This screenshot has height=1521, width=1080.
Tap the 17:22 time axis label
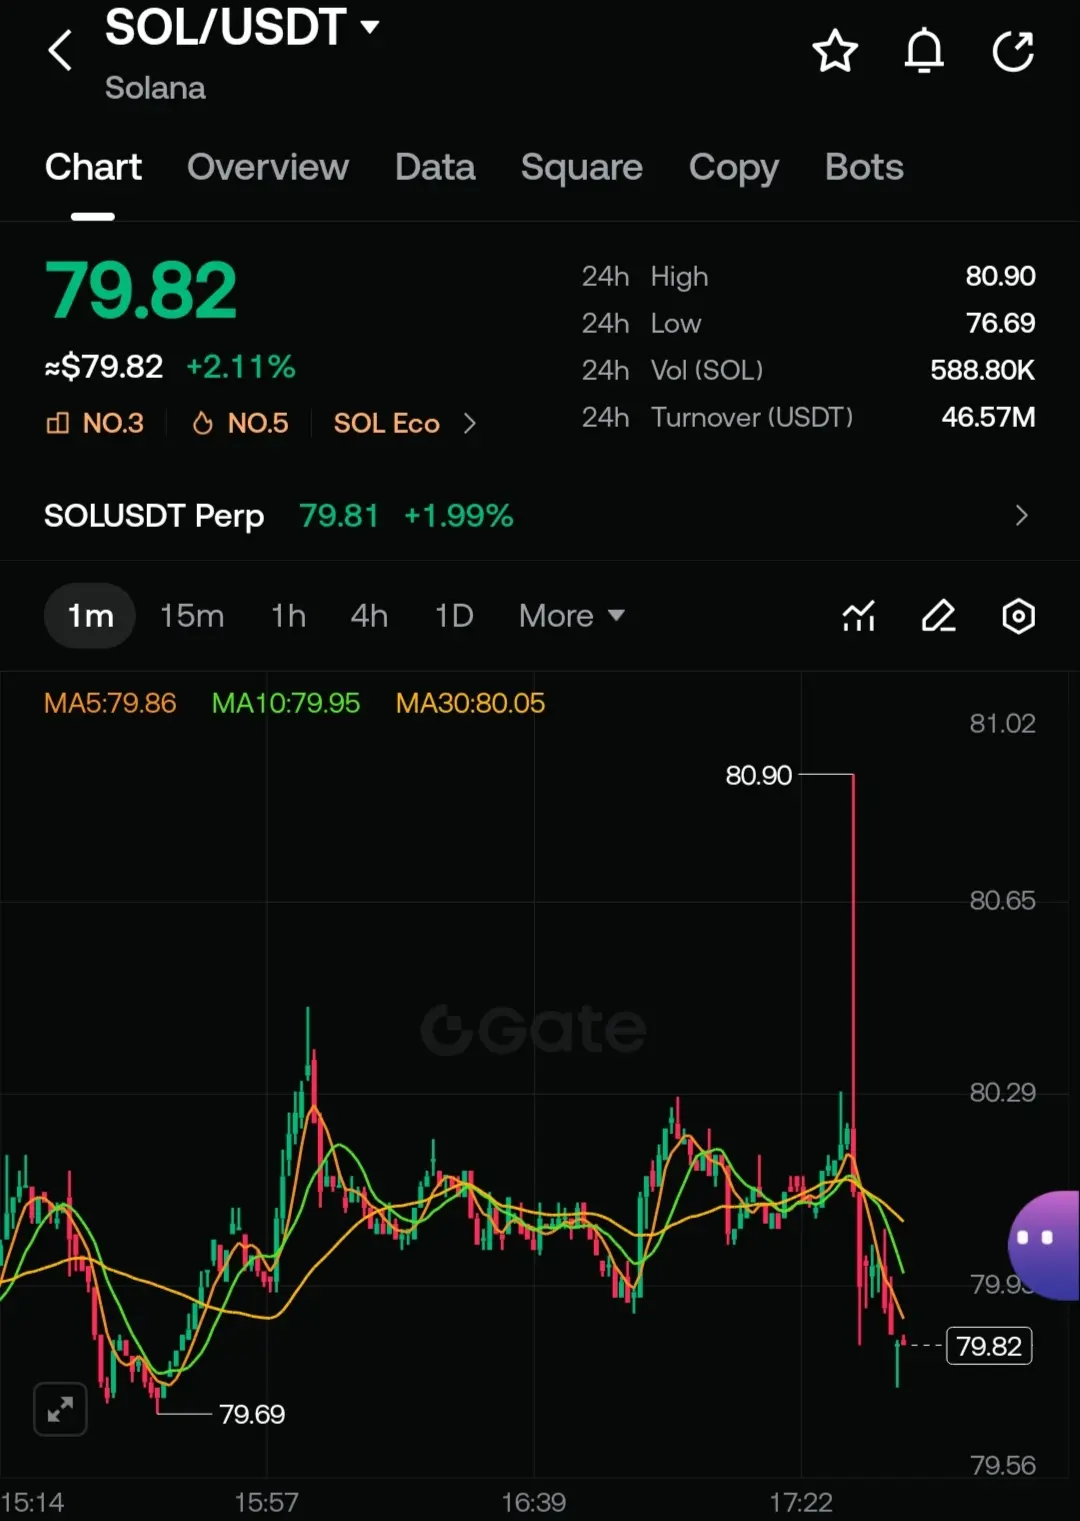(801, 1502)
